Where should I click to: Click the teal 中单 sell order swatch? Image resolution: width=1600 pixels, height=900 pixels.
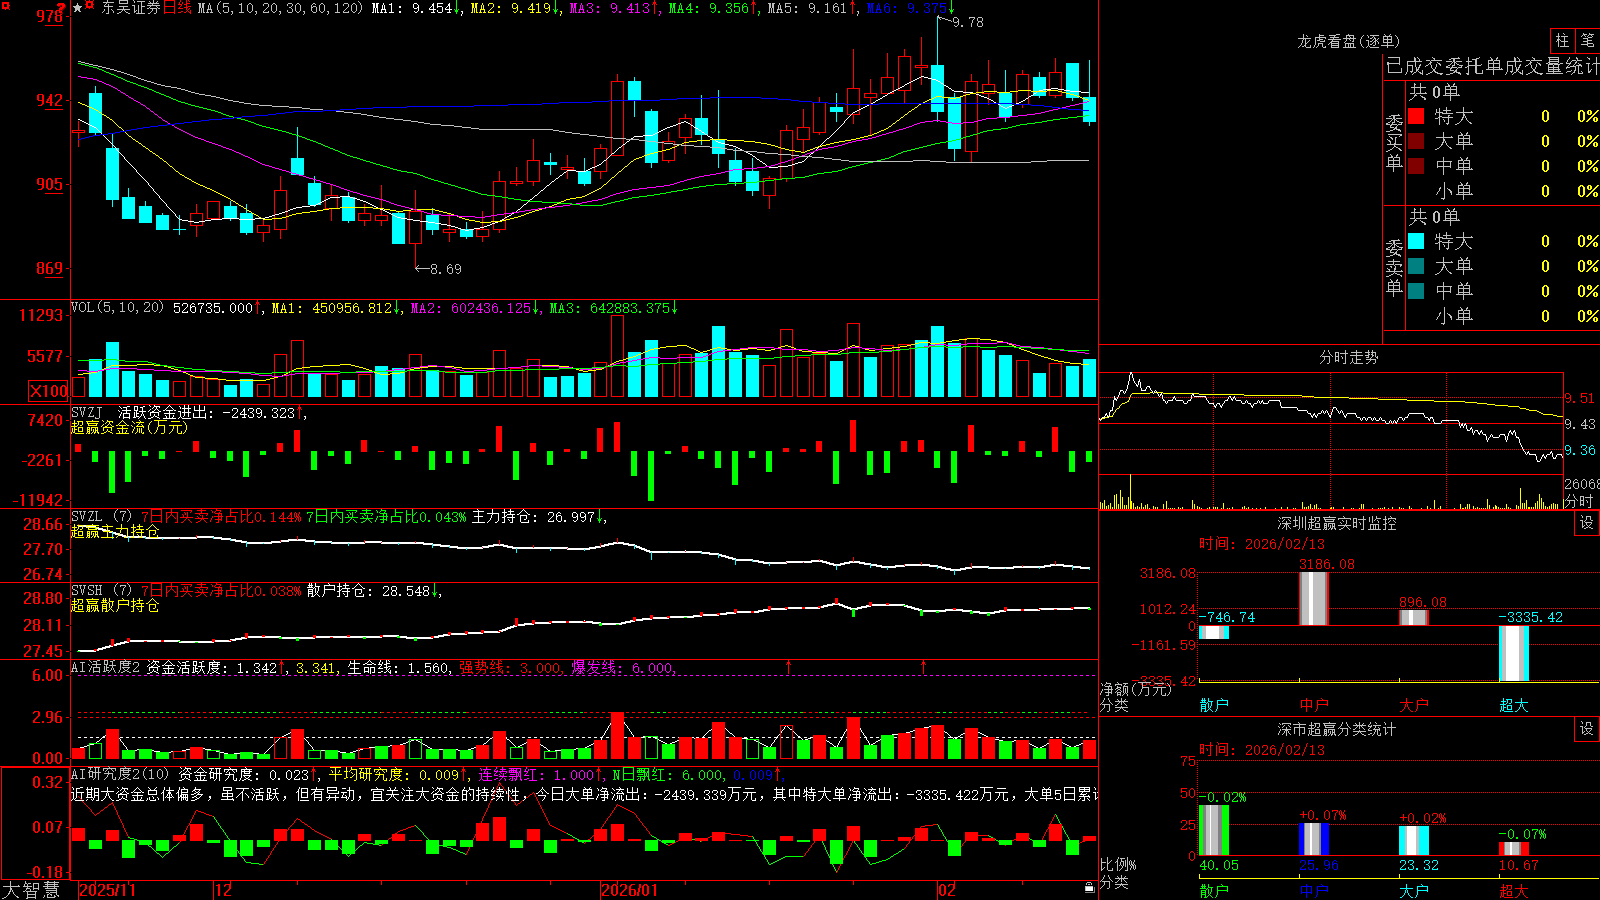1416,291
